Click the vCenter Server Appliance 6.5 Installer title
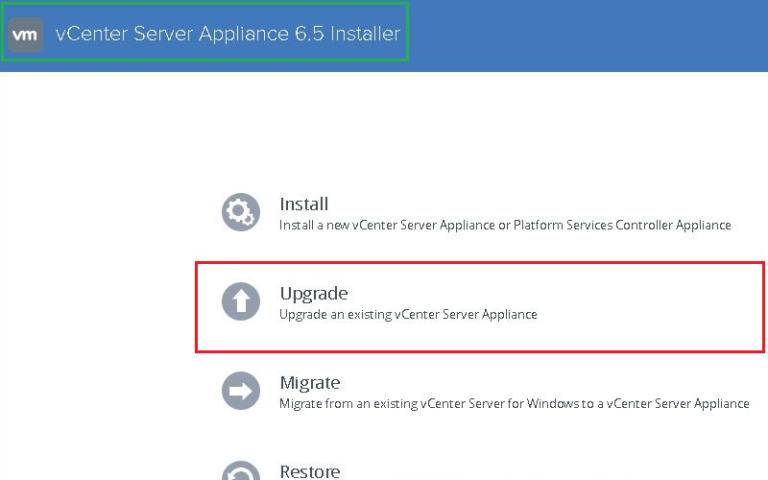 pos(227,34)
